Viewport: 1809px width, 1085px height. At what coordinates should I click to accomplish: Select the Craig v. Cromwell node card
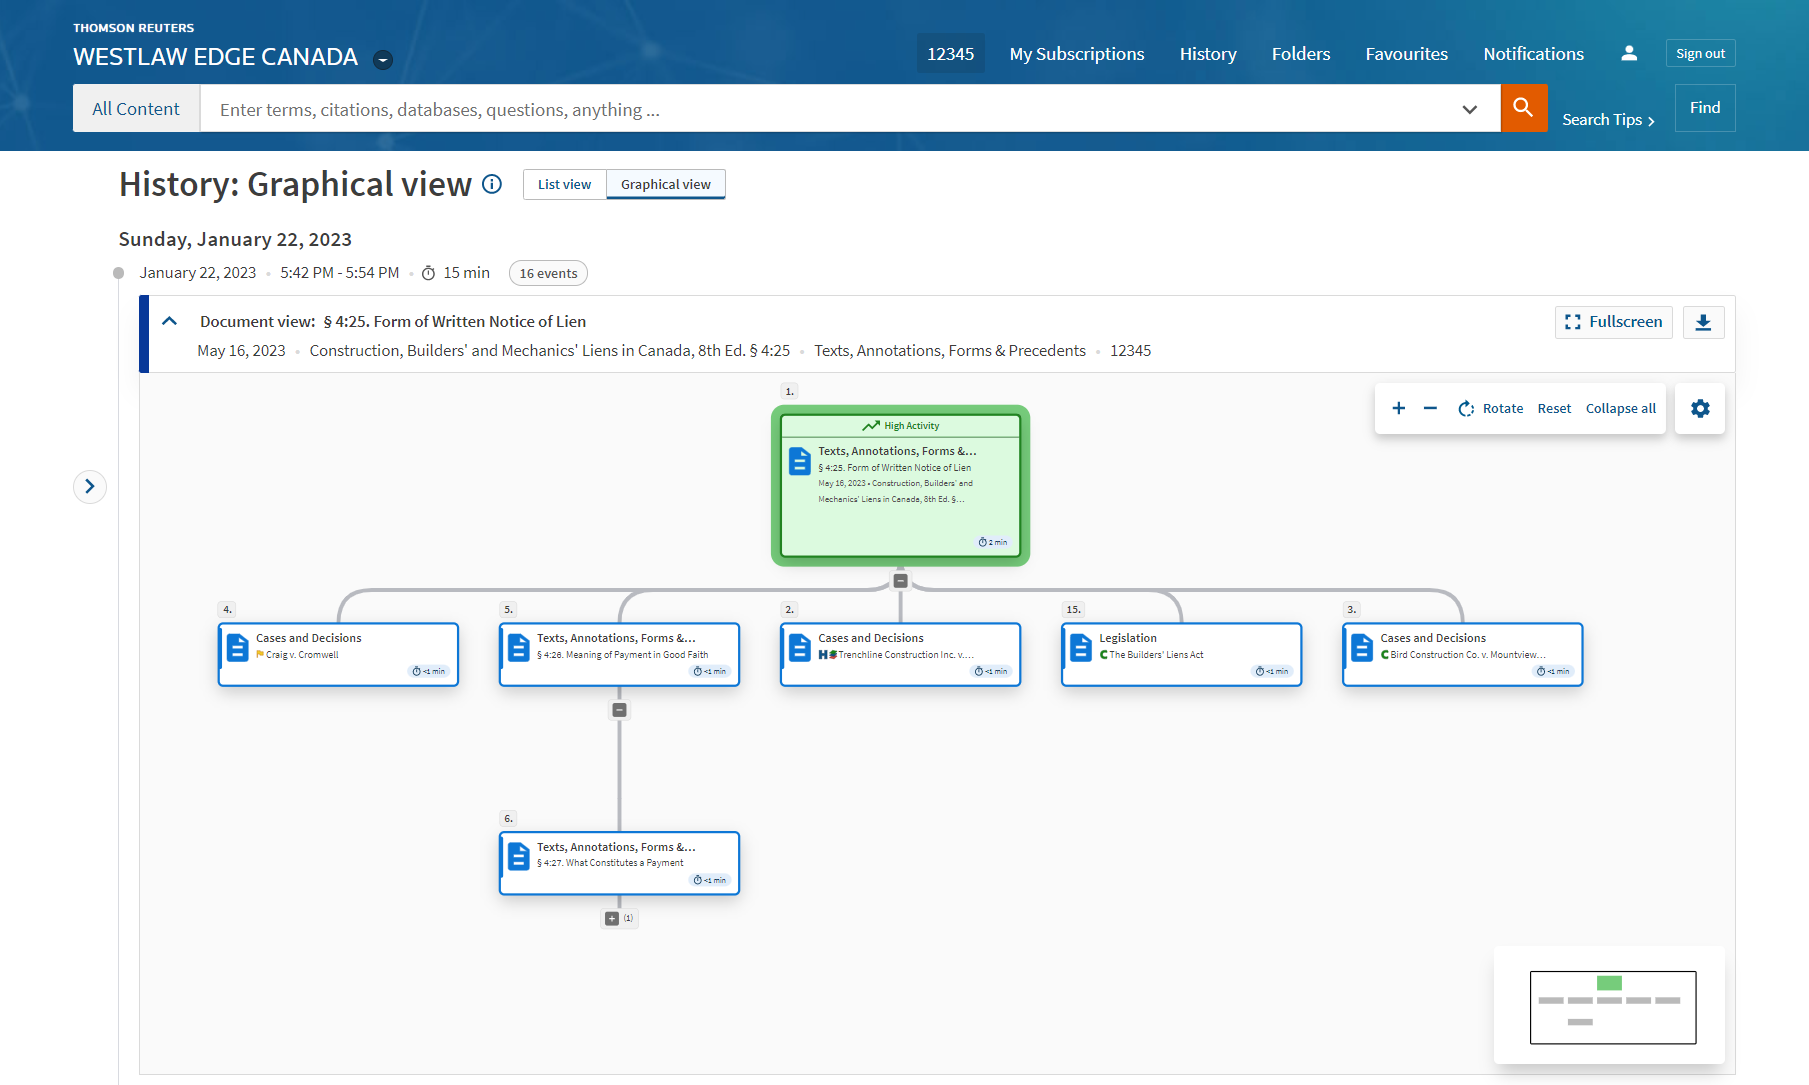[338, 655]
